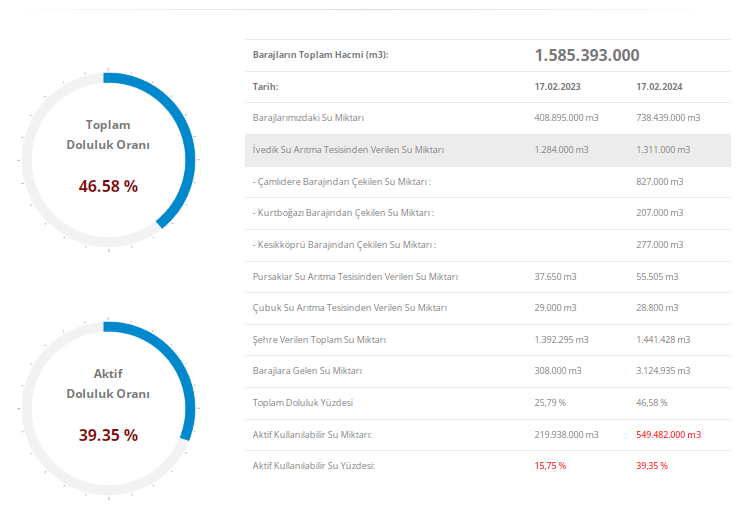Click the Kesikköprü Barajından Çekilen Su Miktarı label
The image size is (750, 516).
pos(344,245)
